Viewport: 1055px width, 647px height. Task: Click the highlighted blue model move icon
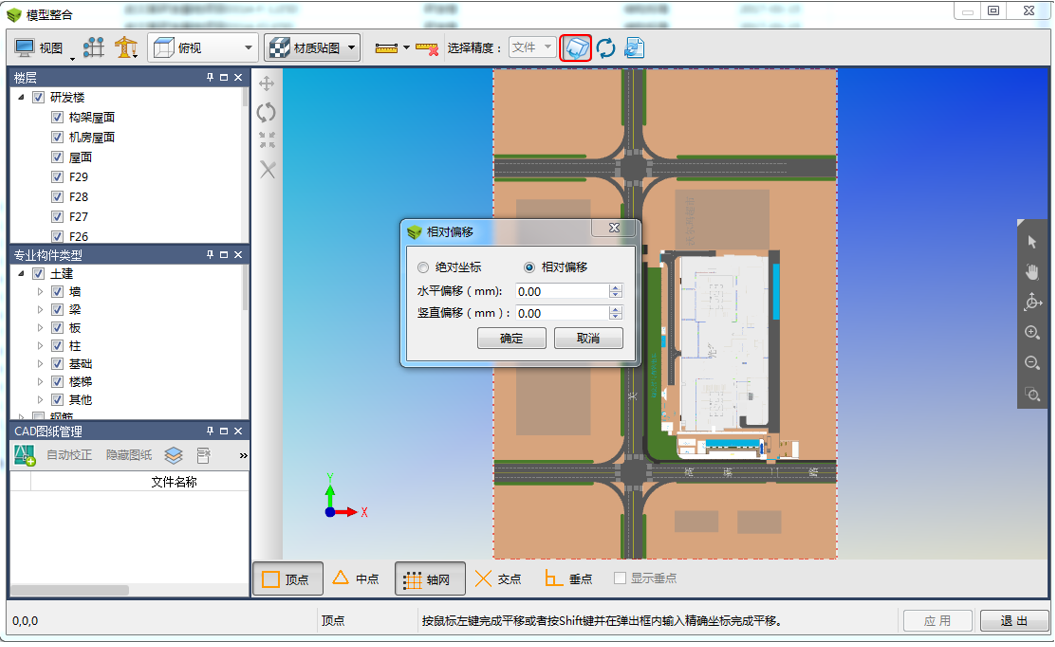tap(575, 48)
